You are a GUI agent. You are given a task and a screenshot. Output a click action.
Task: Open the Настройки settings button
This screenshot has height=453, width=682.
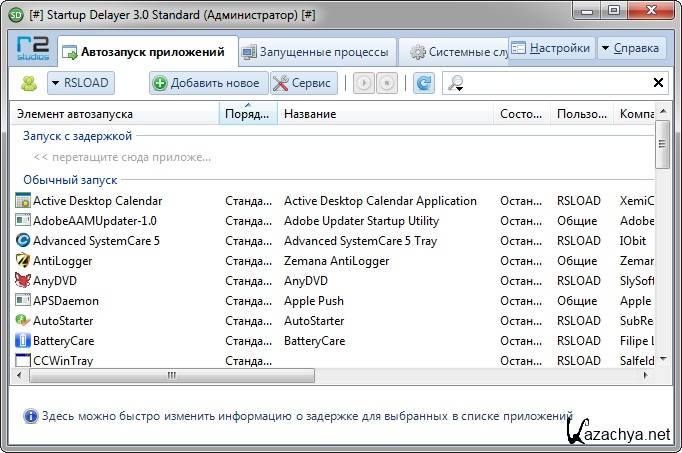(551, 48)
